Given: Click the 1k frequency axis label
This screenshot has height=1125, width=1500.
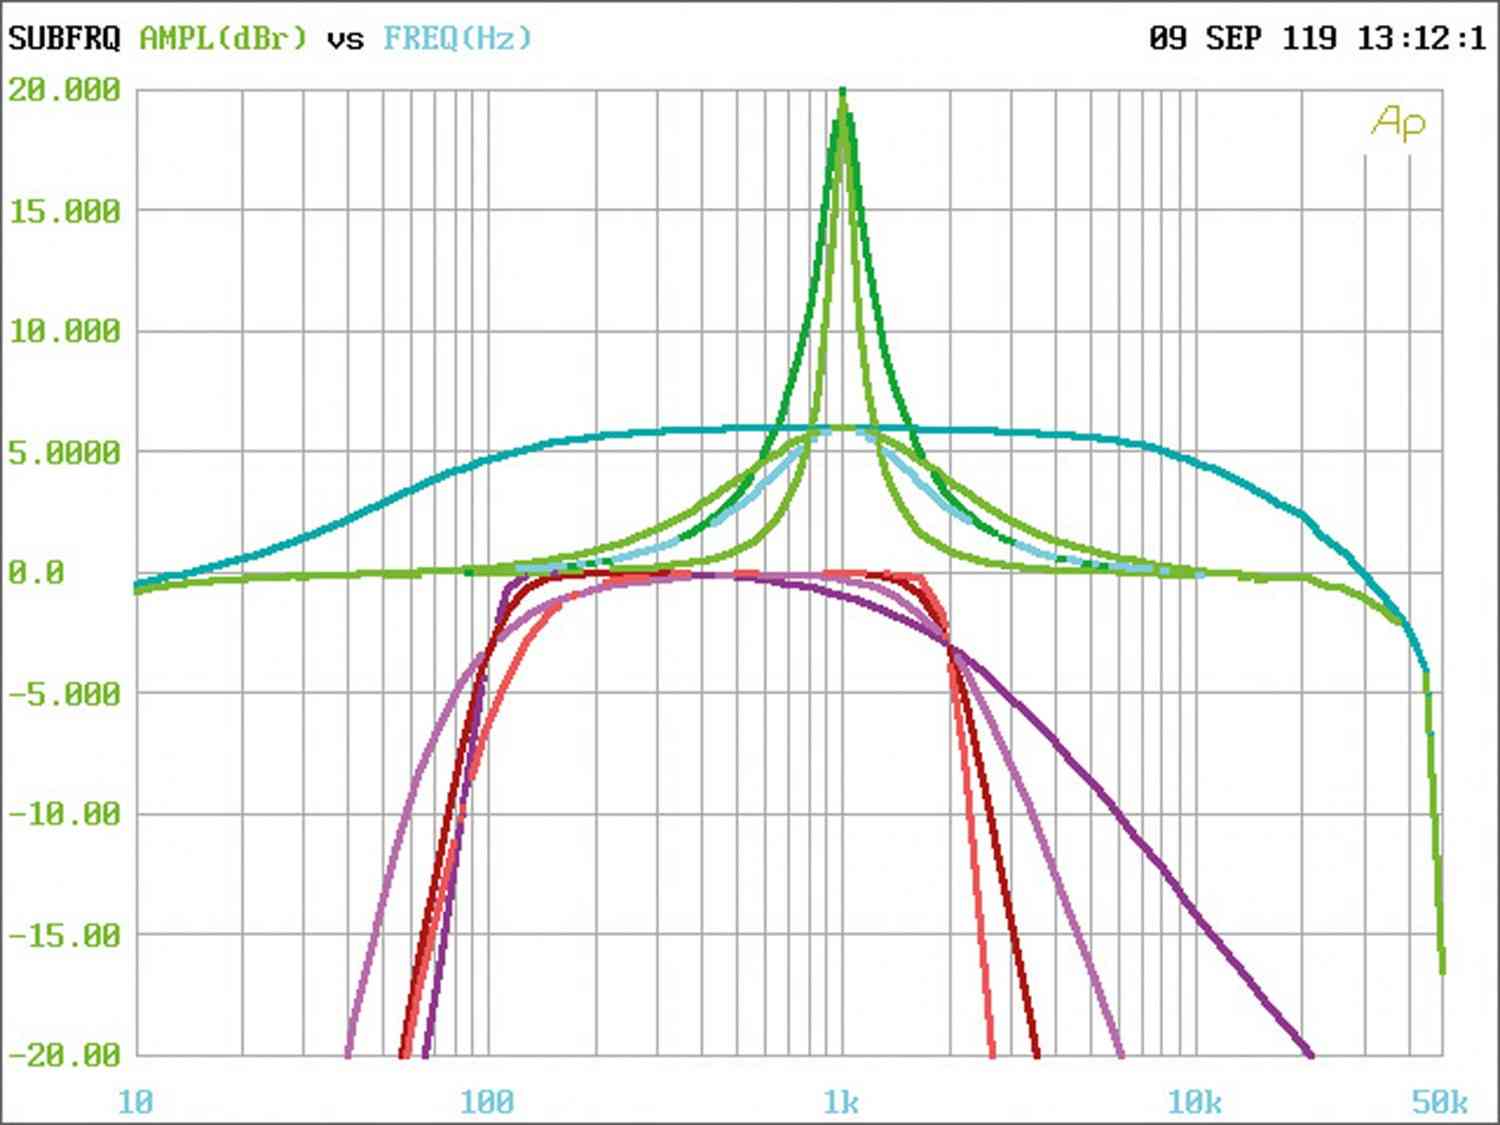Looking at the screenshot, I should coord(841,1102).
